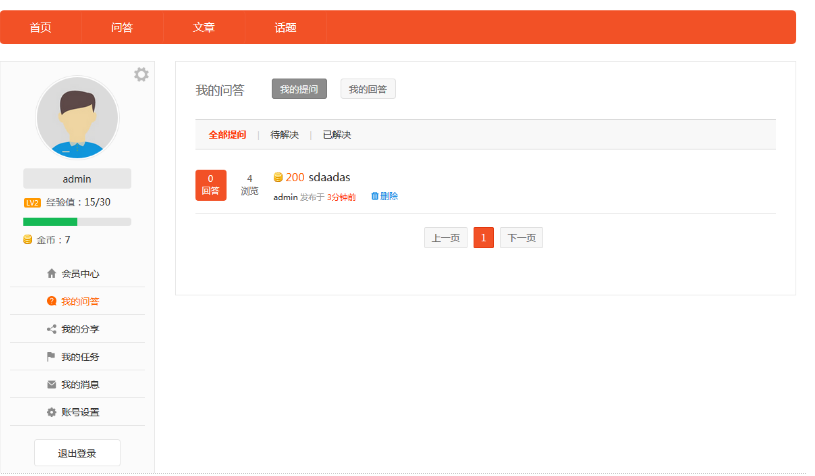This screenshot has width=815, height=476.
Task: Click the 经验值：15/30 text
Action: 78,202
